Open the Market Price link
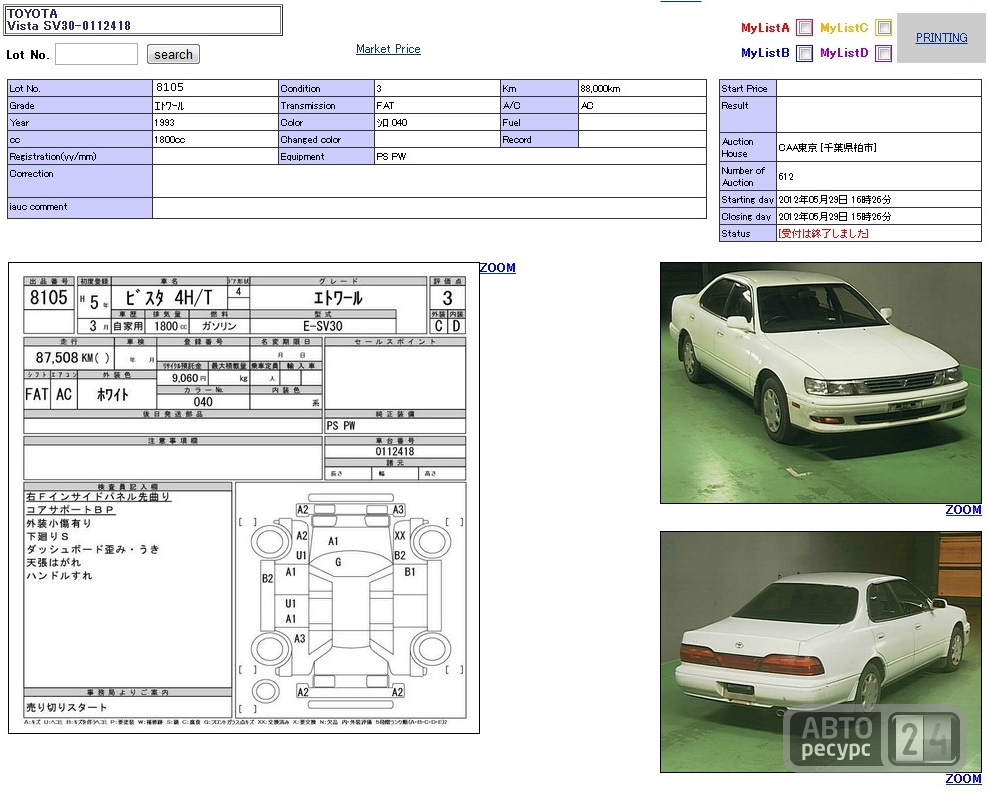Screen dimensions: 987x793 [388, 49]
